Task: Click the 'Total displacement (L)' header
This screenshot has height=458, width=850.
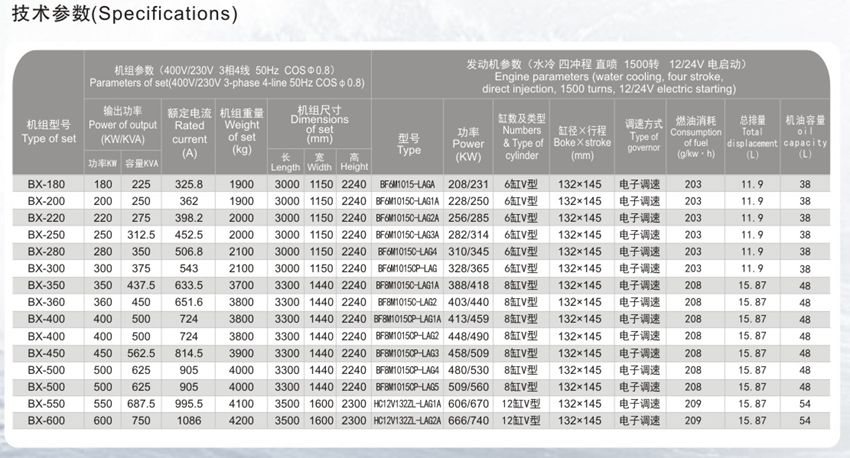Action: pyautogui.click(x=752, y=137)
